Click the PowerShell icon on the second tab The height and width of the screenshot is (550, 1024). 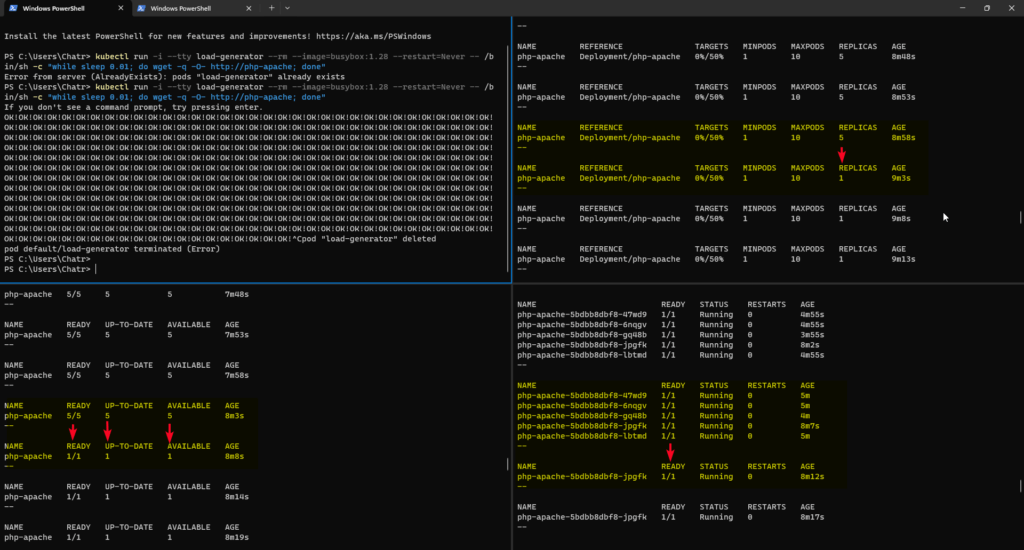pos(141,8)
